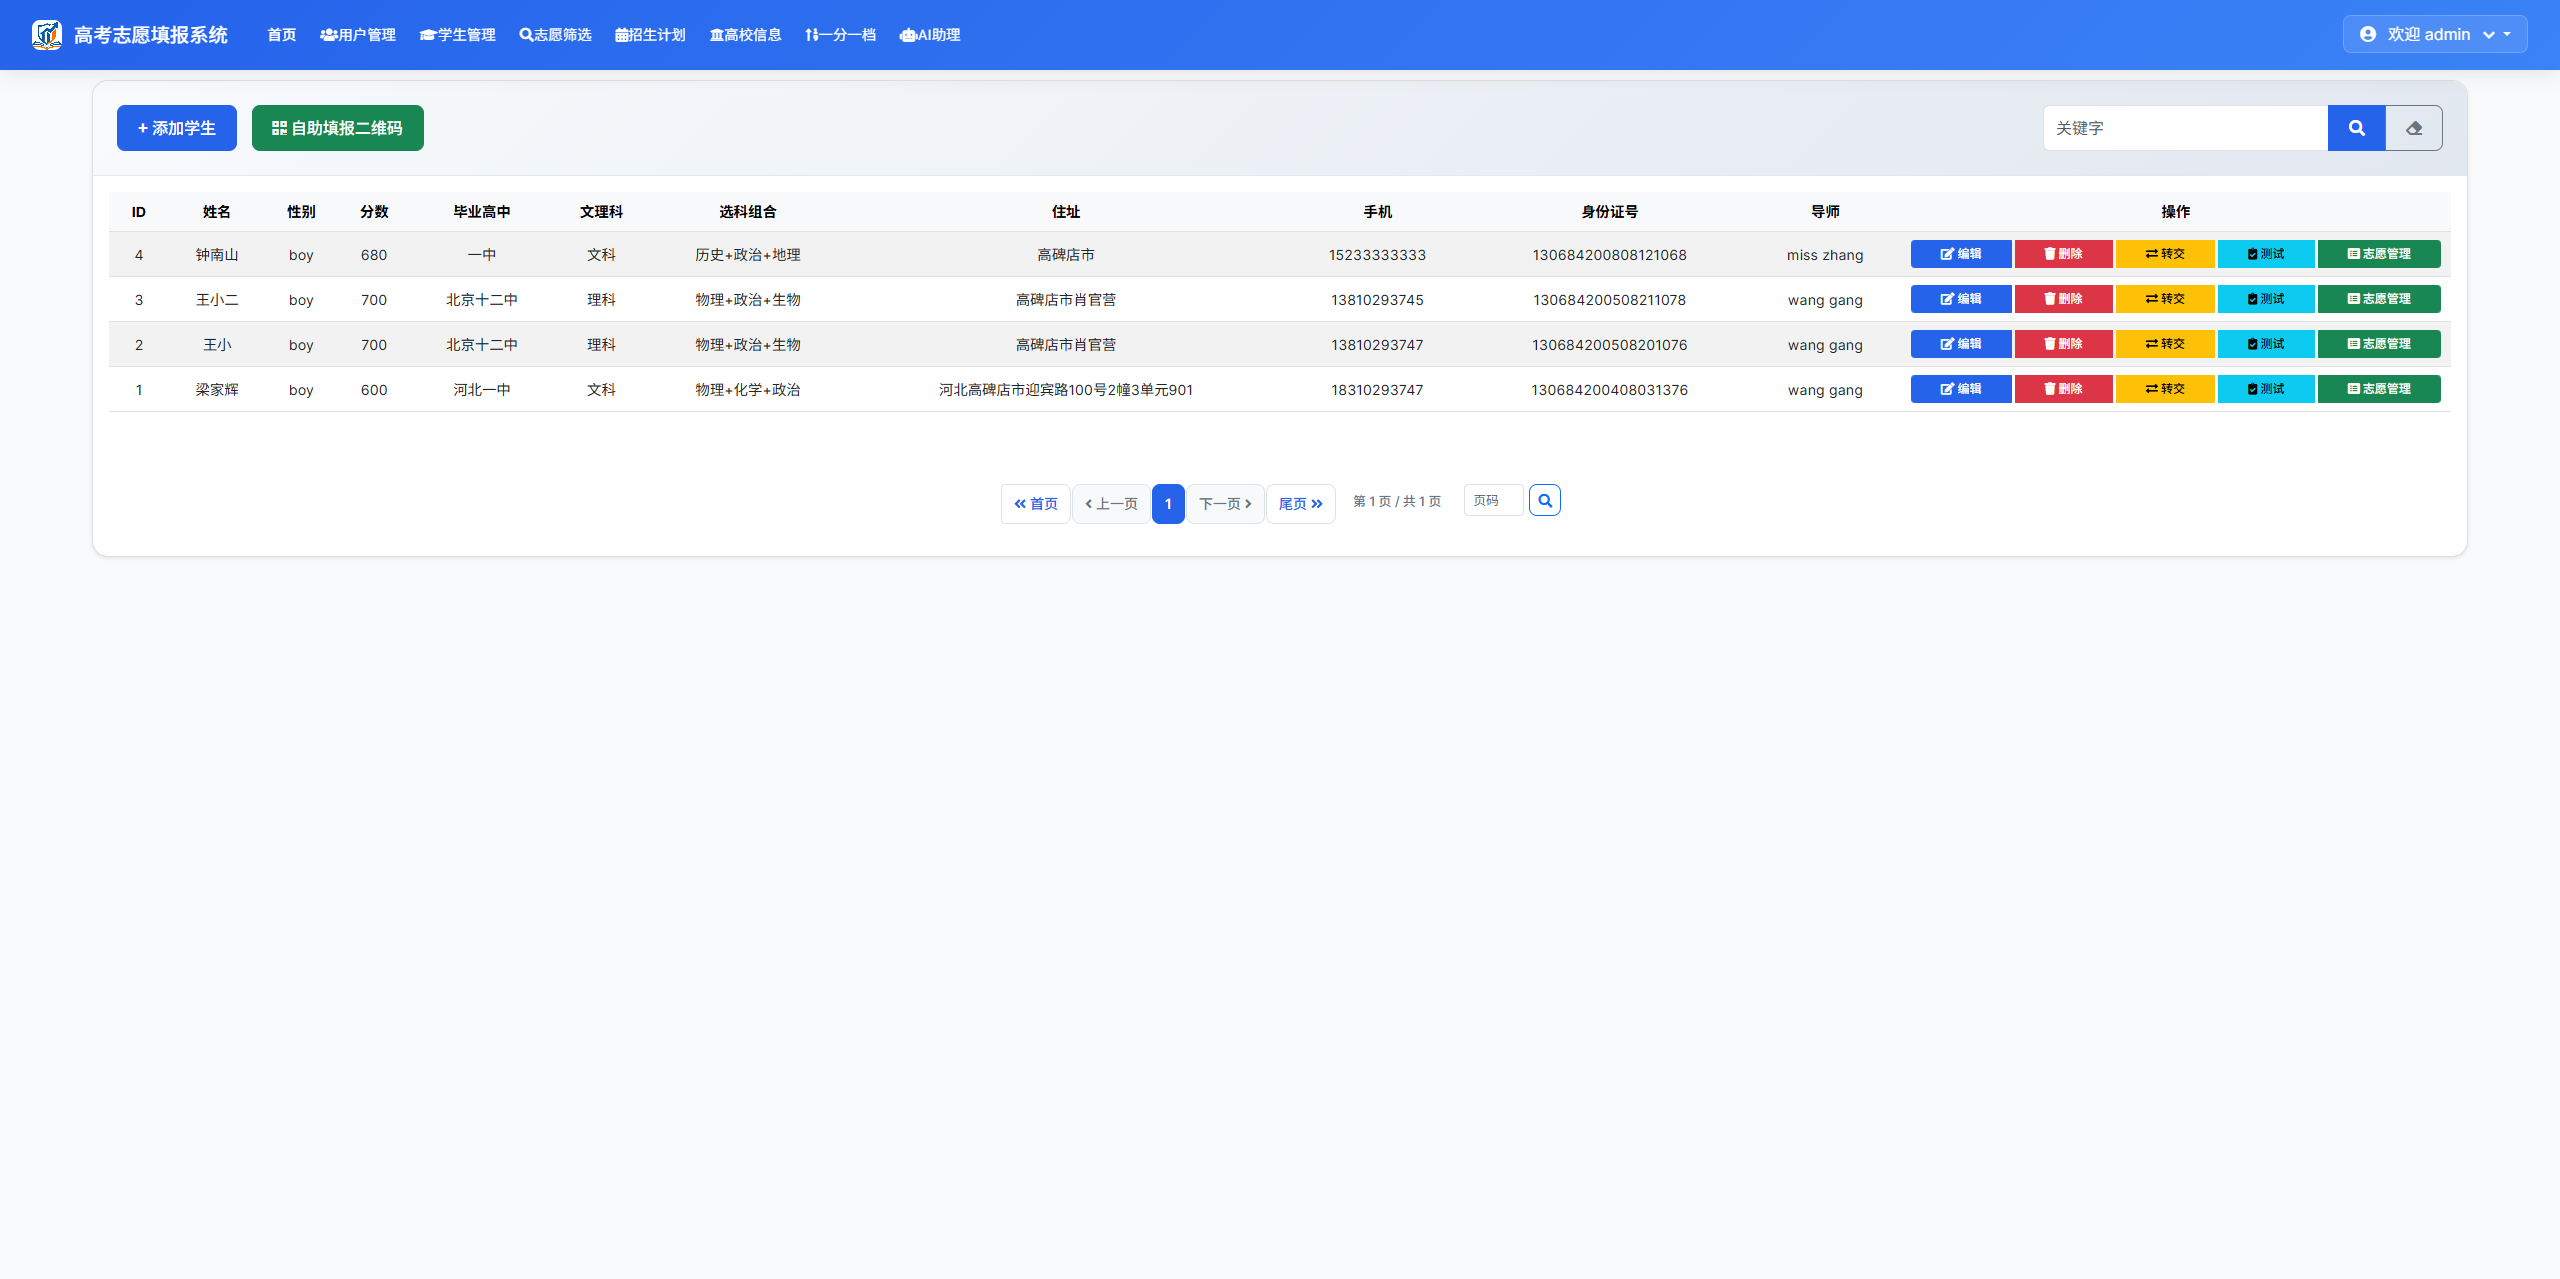
Task: Transfer student 王小二 to another mentor
Action: [x=2164, y=299]
